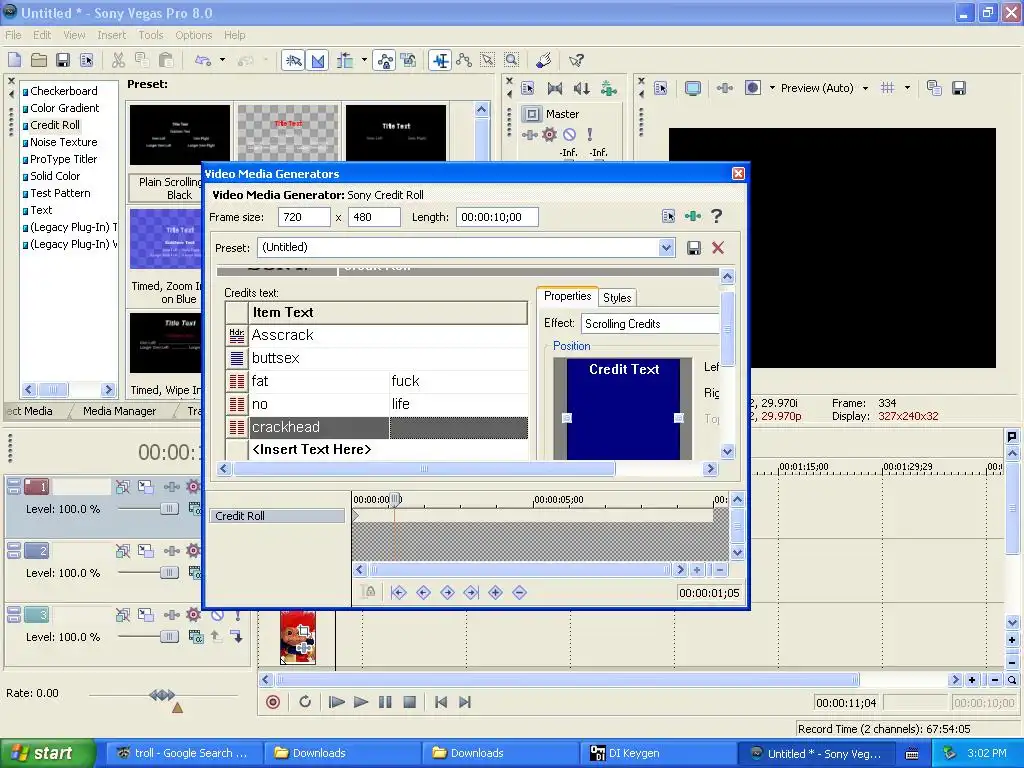Click the Frame width field showing 720
The width and height of the screenshot is (1024, 768).
coord(304,217)
